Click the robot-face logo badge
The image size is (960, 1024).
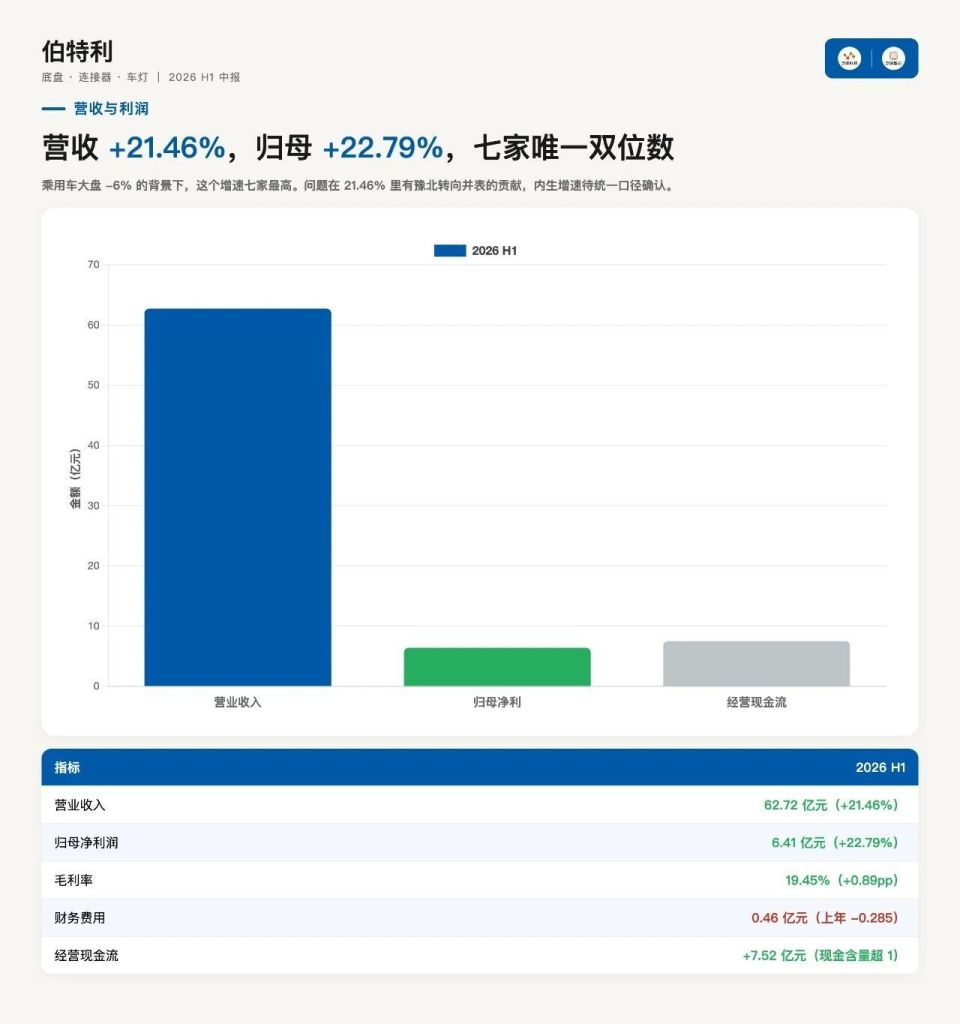pos(893,58)
